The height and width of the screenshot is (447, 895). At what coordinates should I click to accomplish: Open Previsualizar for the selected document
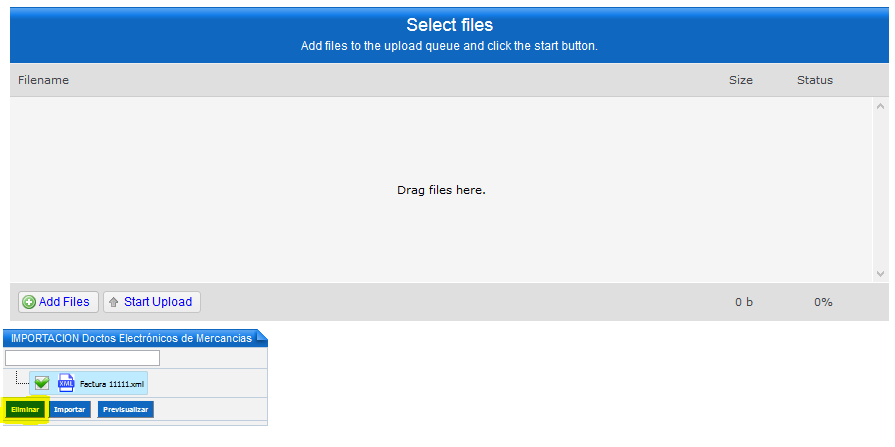click(126, 409)
